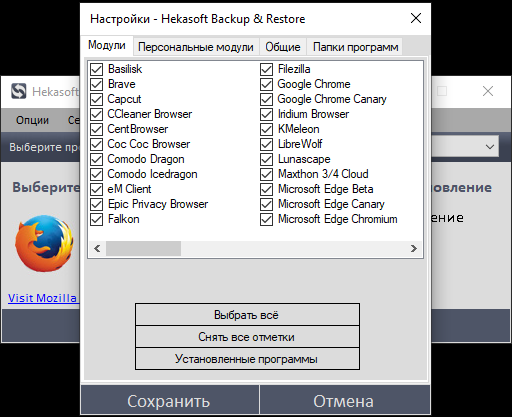Open the Папки программ tab
The width and height of the screenshot is (512, 417).
pyautogui.click(x=355, y=47)
